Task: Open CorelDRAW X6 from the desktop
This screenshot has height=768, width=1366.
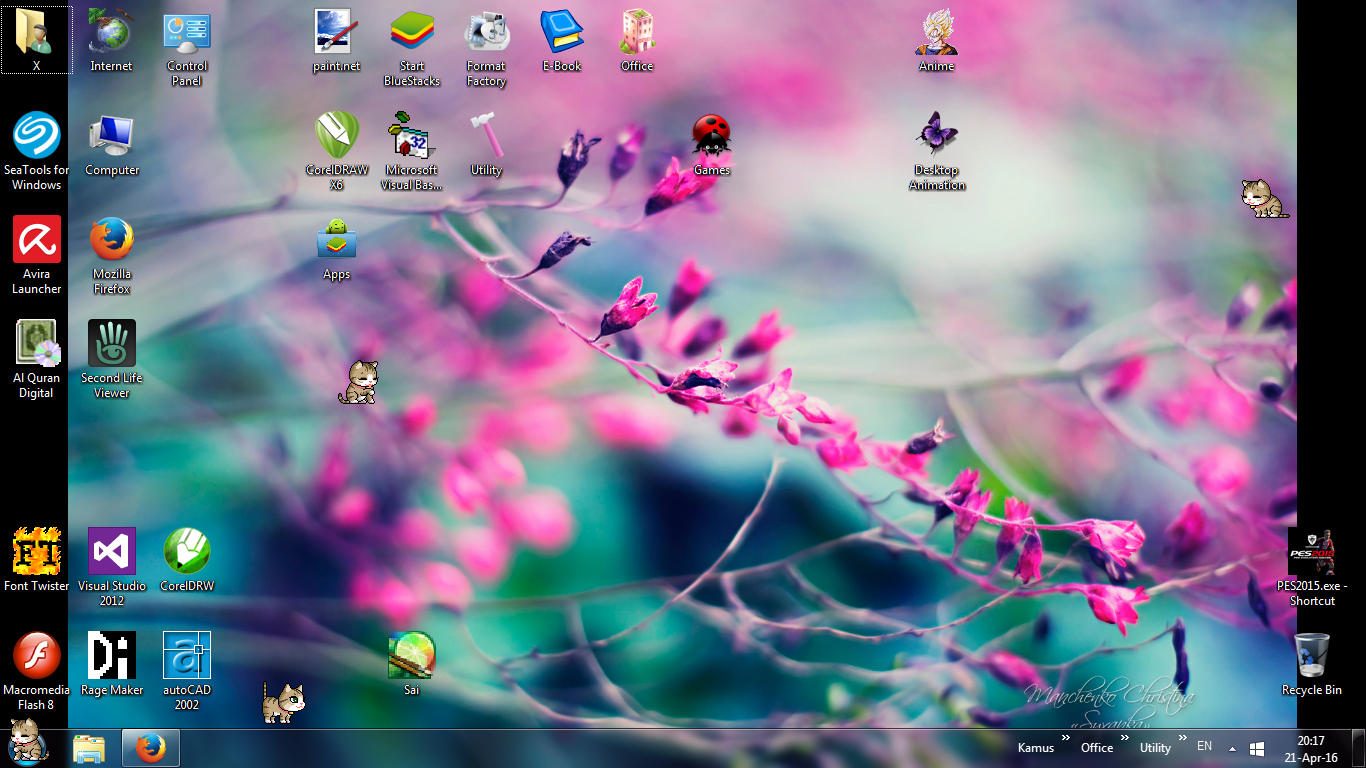Action: (x=336, y=136)
